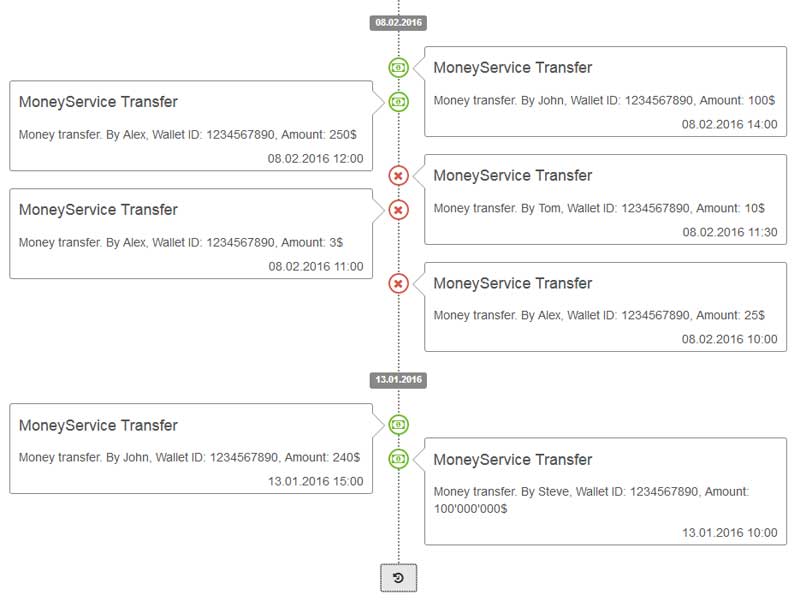Open the transfer card dated 13.01.2016 15:00
This screenshot has height=607, width=800.
point(191,449)
